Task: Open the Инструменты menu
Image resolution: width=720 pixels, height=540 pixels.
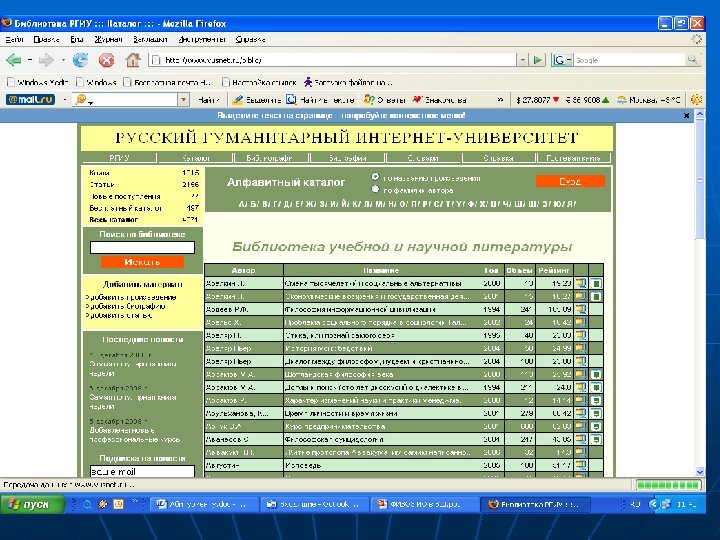Action: point(202,39)
